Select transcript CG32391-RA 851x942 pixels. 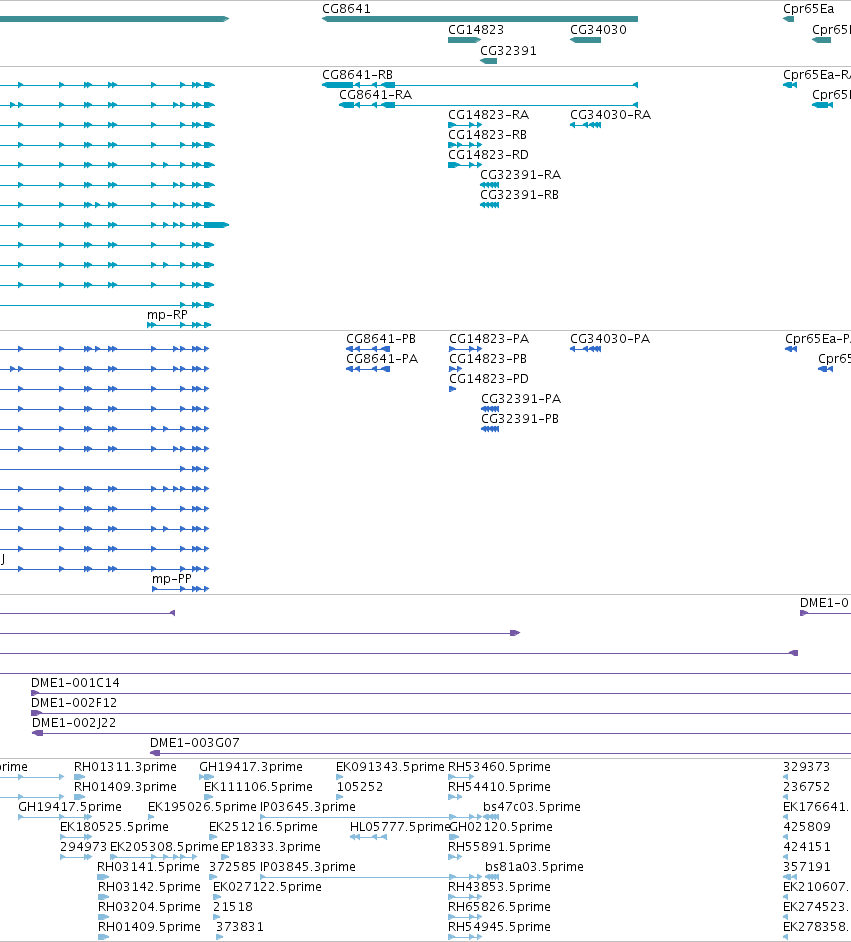point(521,175)
